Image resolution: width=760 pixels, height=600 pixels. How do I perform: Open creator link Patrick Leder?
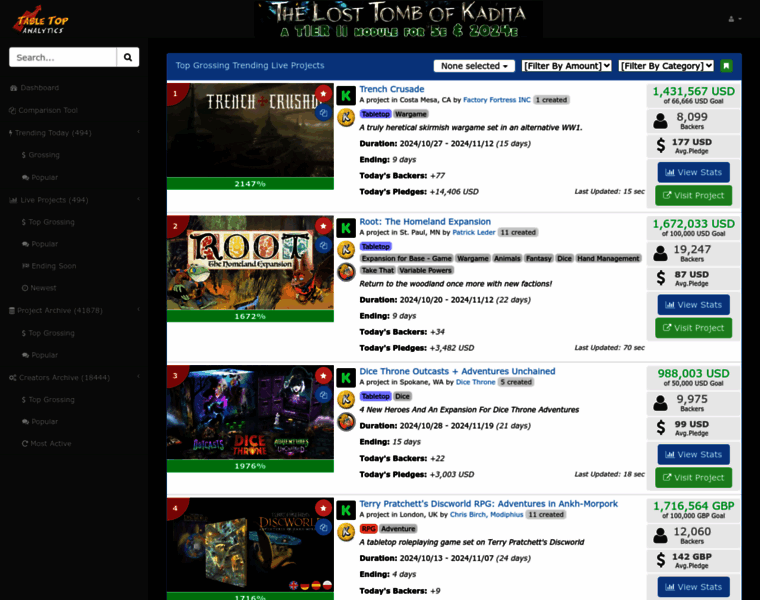pos(474,232)
